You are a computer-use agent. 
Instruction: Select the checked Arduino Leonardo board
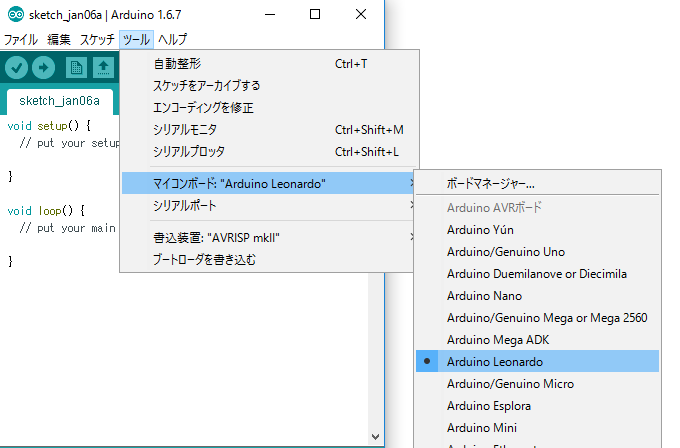coord(537,362)
